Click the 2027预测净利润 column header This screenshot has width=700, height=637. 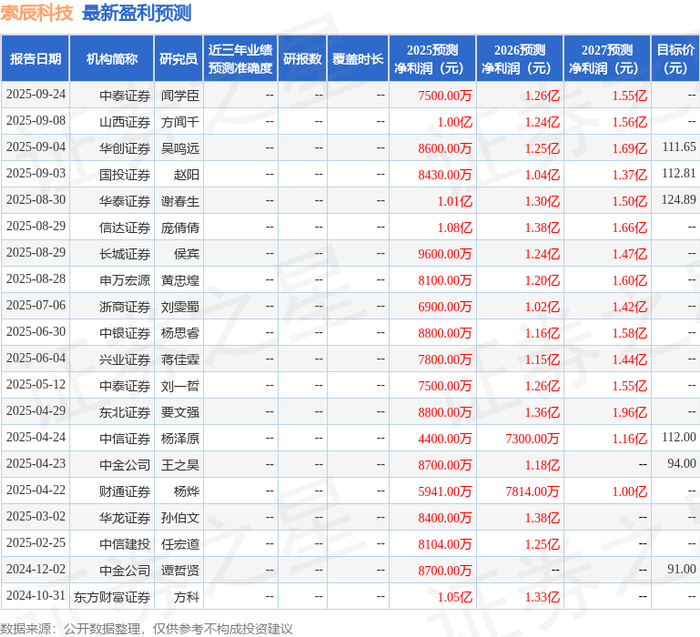pos(607,59)
